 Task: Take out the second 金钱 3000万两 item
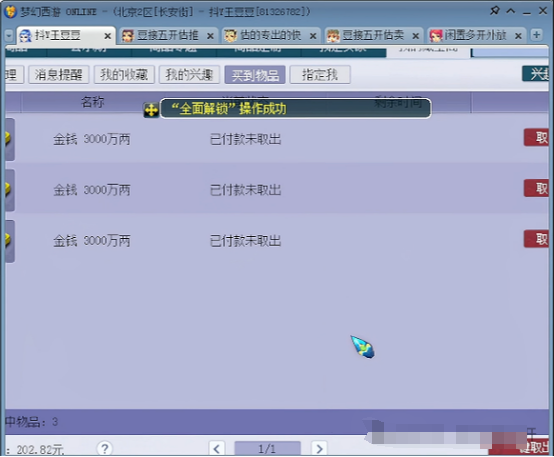[536, 188]
